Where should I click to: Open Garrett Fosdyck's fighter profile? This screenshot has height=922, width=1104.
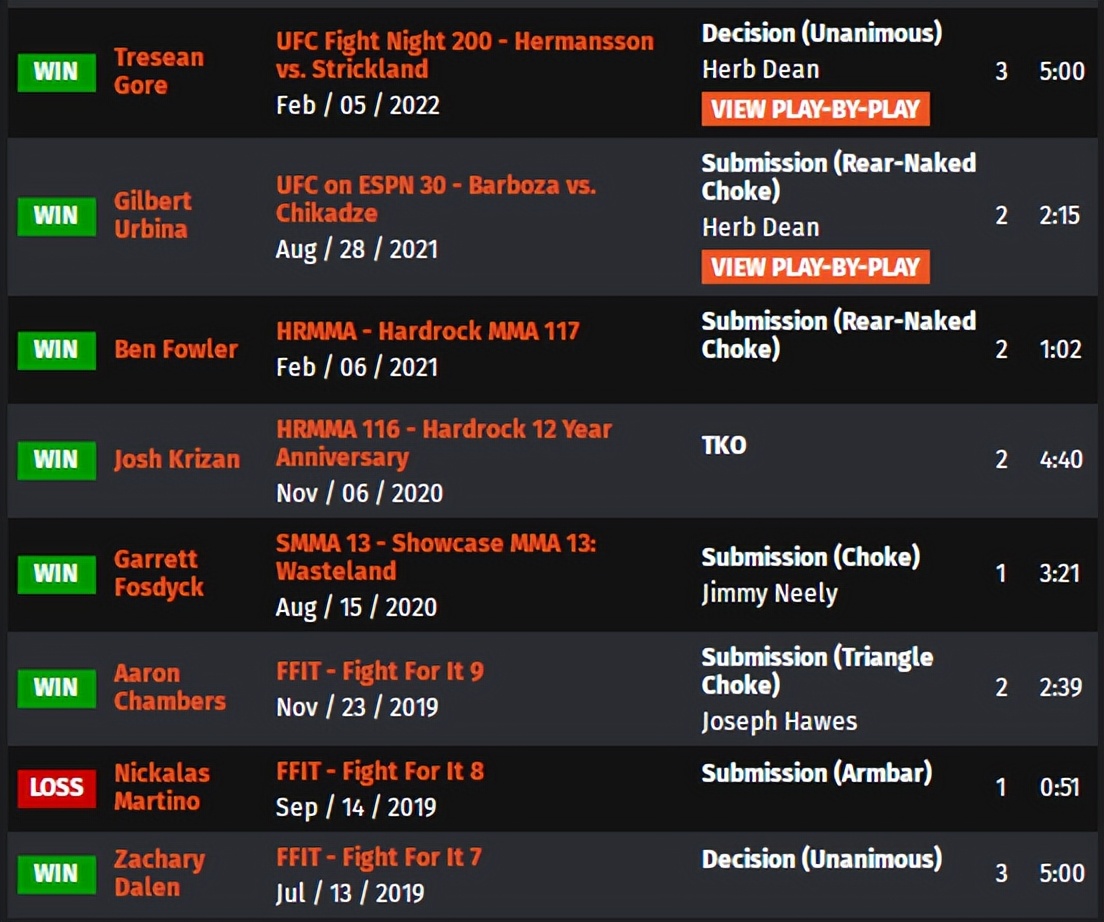point(159,573)
